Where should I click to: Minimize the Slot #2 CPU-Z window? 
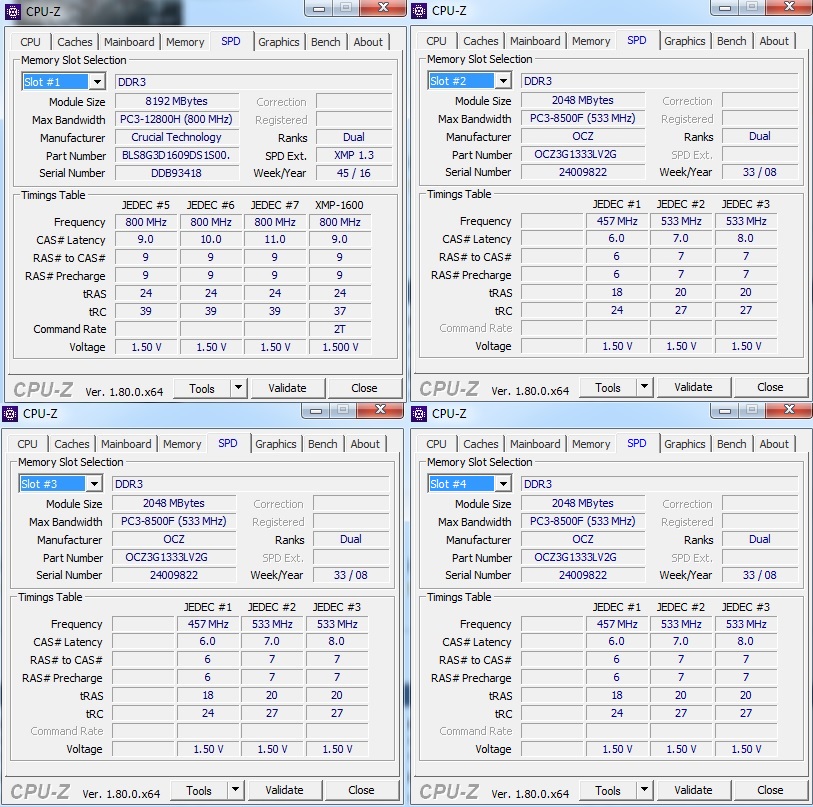725,8
